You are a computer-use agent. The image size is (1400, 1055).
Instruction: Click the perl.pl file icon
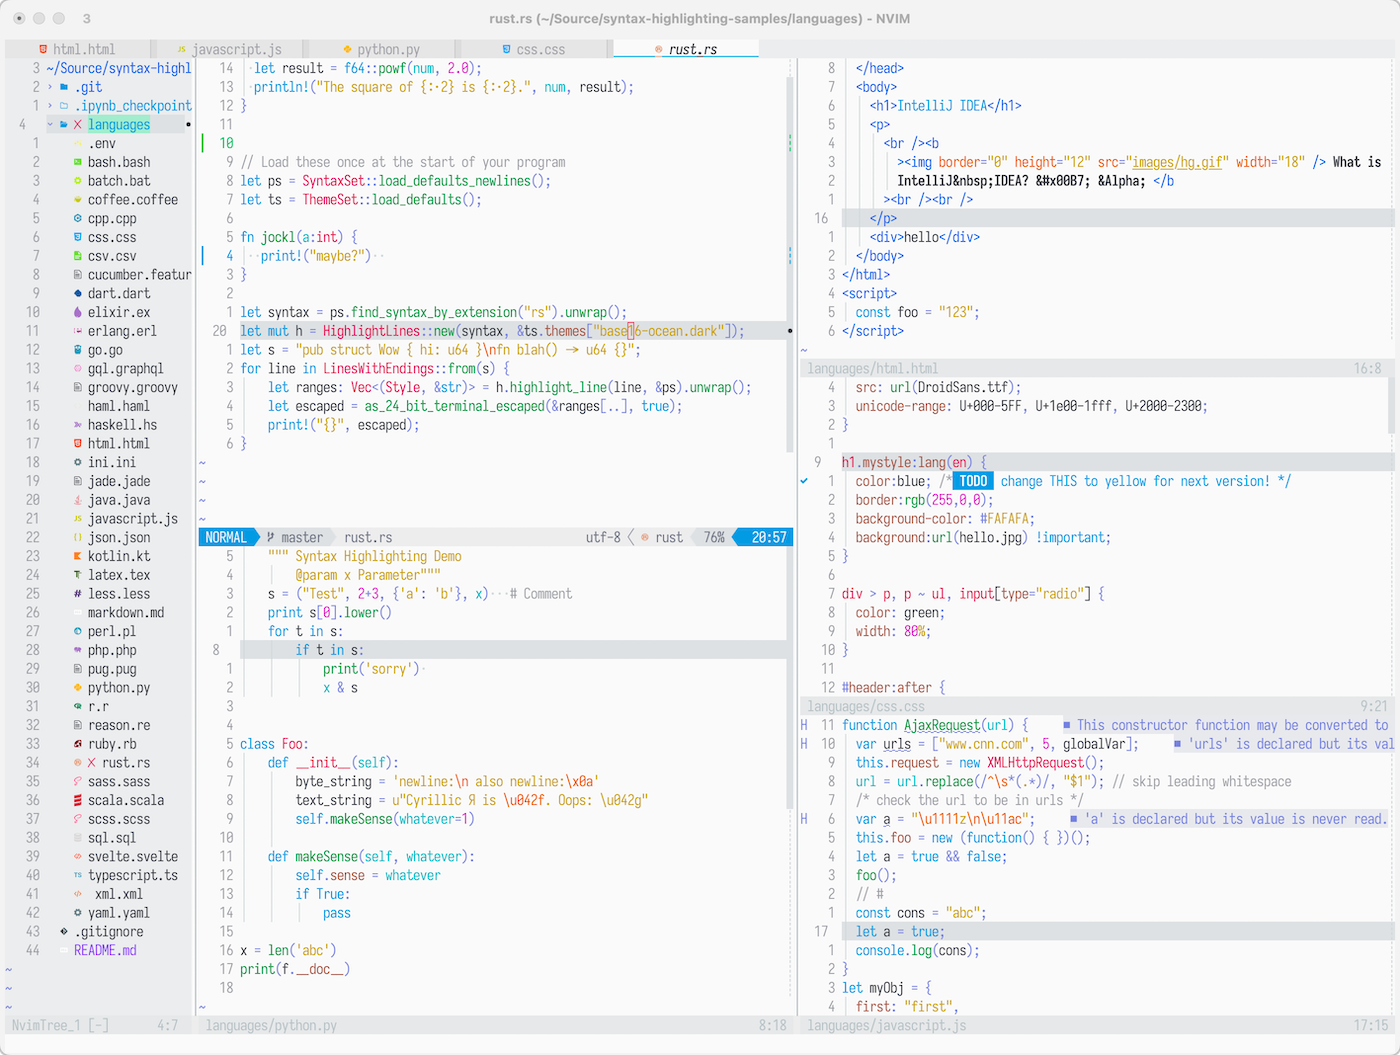pos(78,631)
